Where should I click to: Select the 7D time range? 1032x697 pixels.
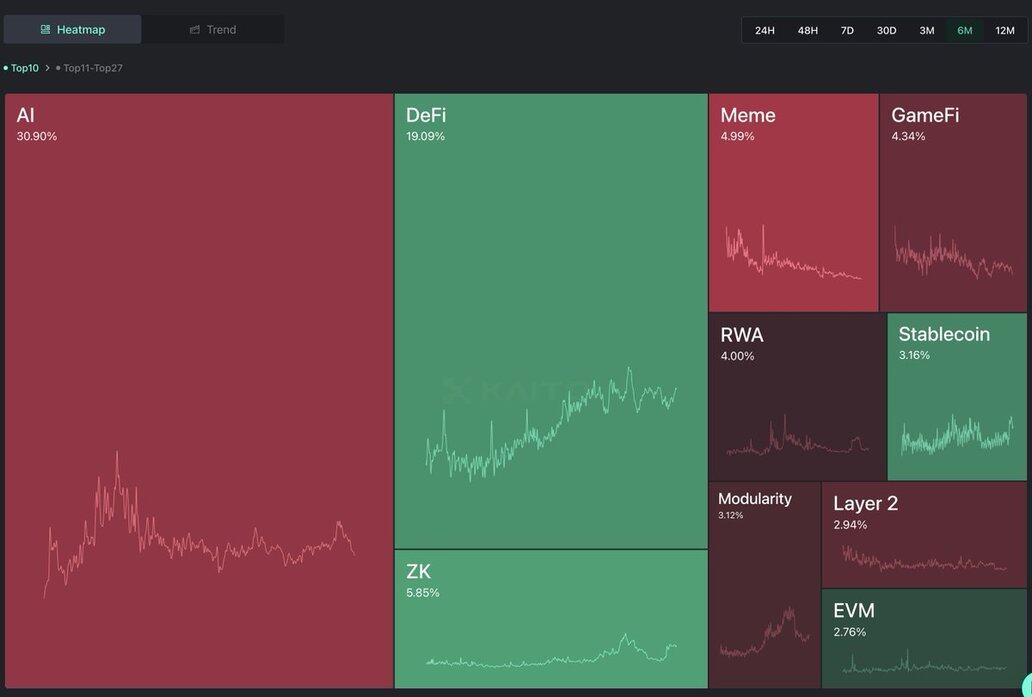(847, 30)
